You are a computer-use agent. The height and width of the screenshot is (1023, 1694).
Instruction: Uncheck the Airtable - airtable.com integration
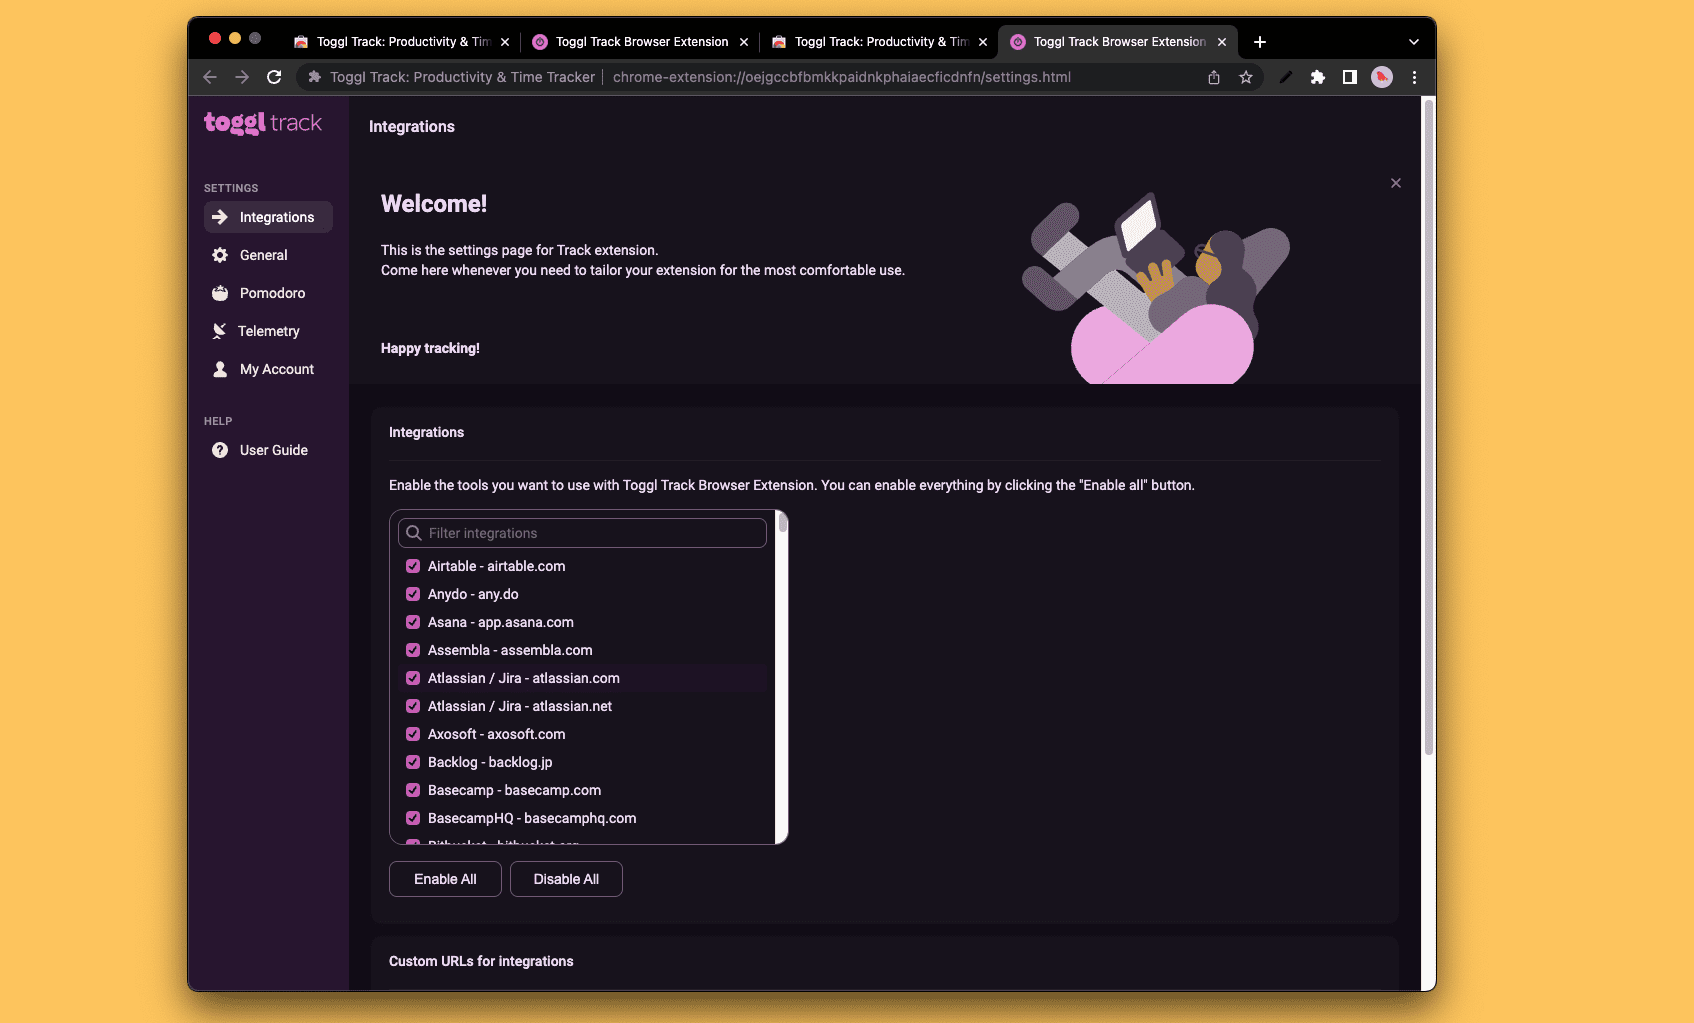point(413,566)
